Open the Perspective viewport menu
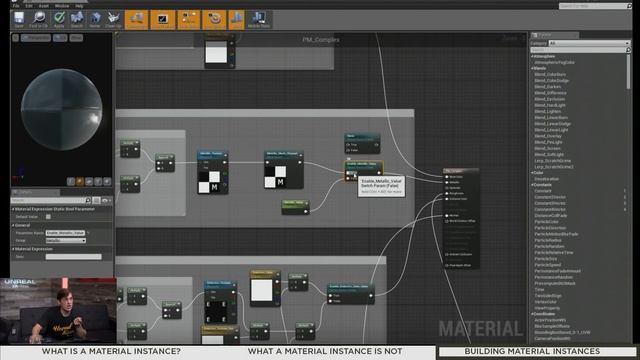 coord(36,38)
